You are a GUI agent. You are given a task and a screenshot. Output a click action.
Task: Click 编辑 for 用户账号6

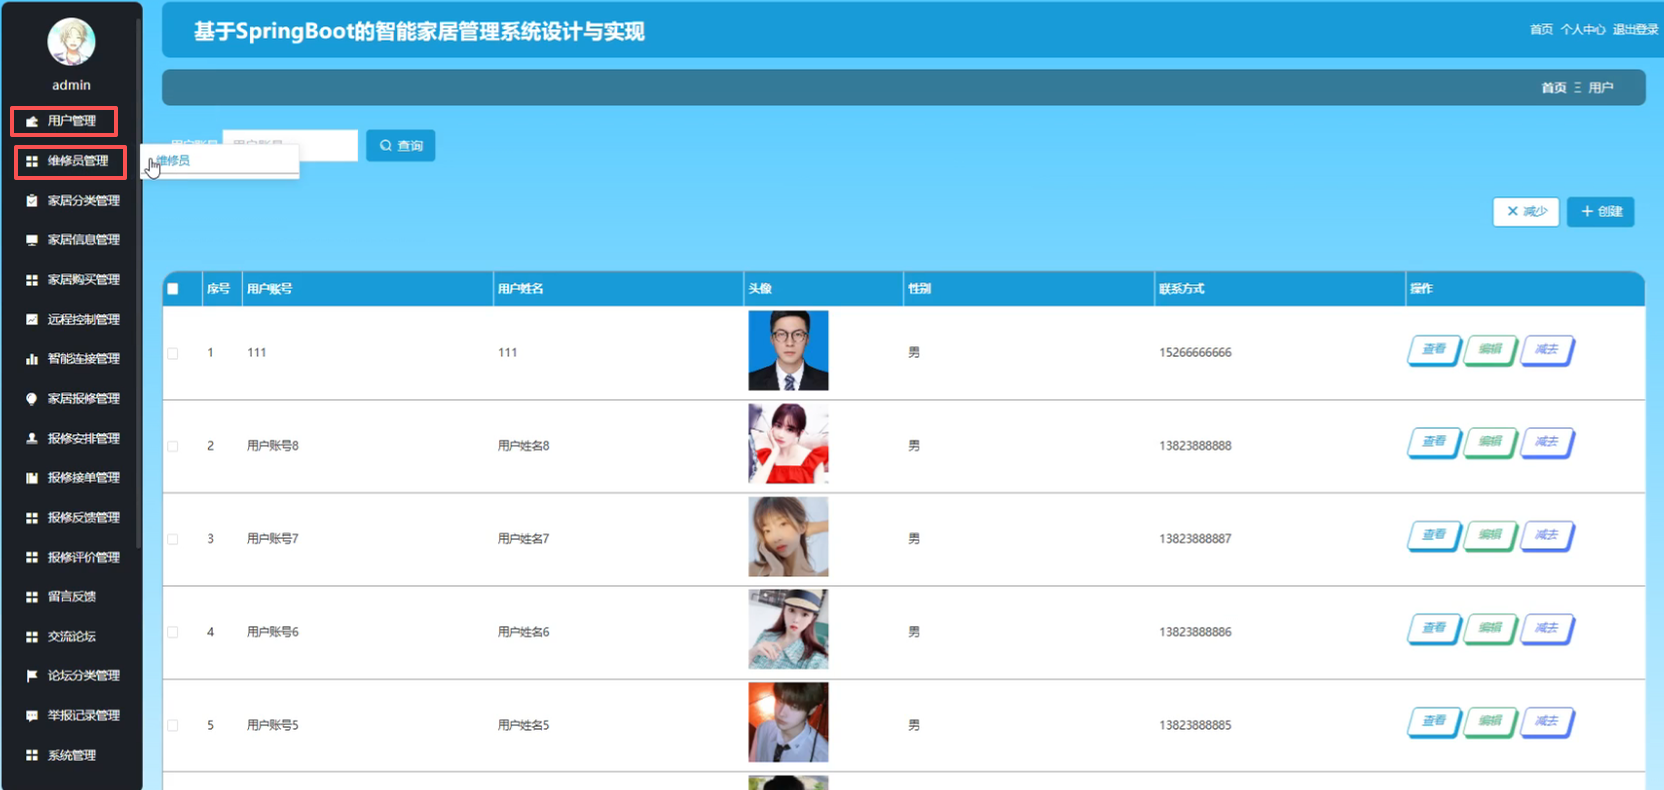pyautogui.click(x=1490, y=628)
